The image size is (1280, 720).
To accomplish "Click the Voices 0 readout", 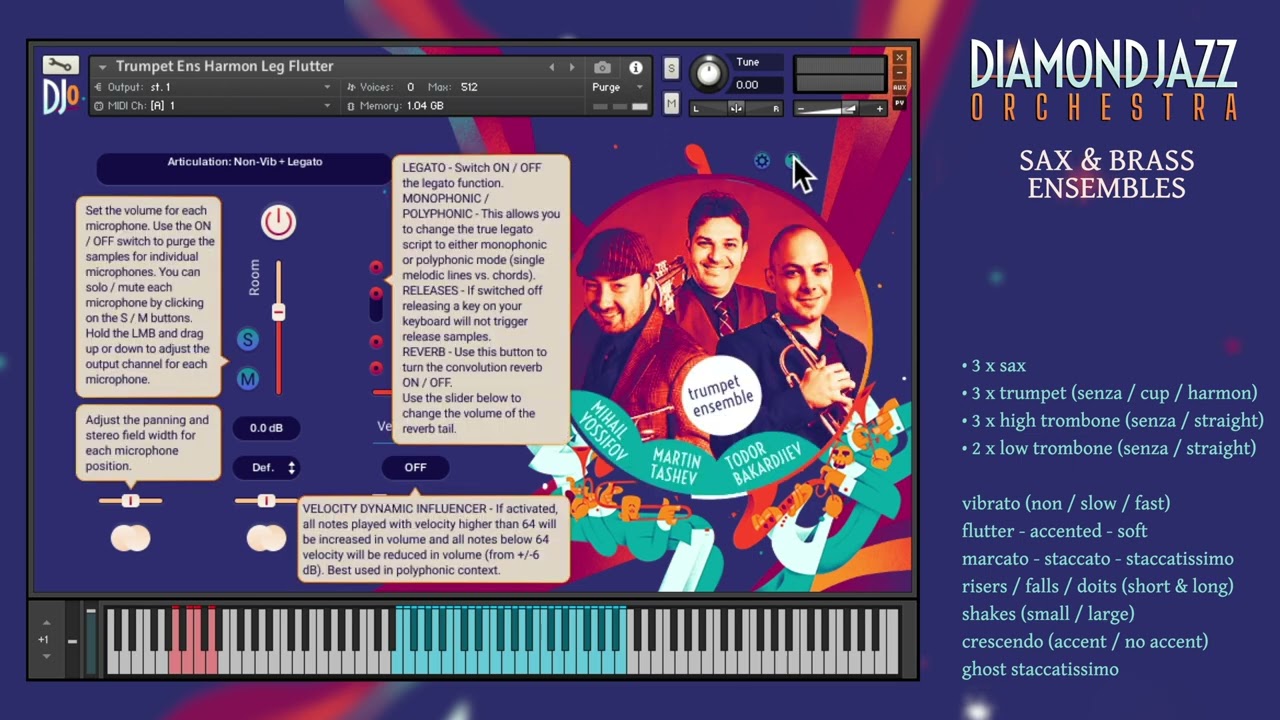I will [x=381, y=87].
